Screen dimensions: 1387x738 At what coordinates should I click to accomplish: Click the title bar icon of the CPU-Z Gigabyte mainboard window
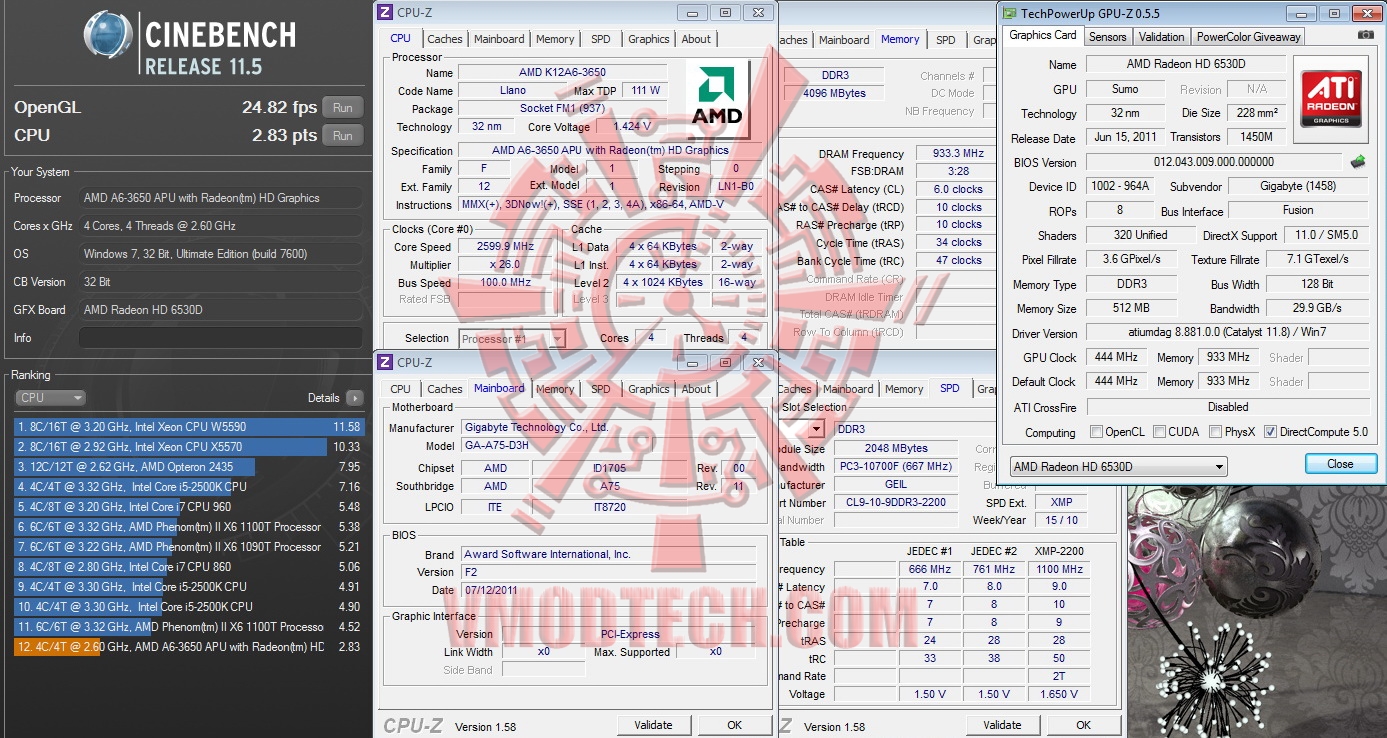(x=386, y=362)
